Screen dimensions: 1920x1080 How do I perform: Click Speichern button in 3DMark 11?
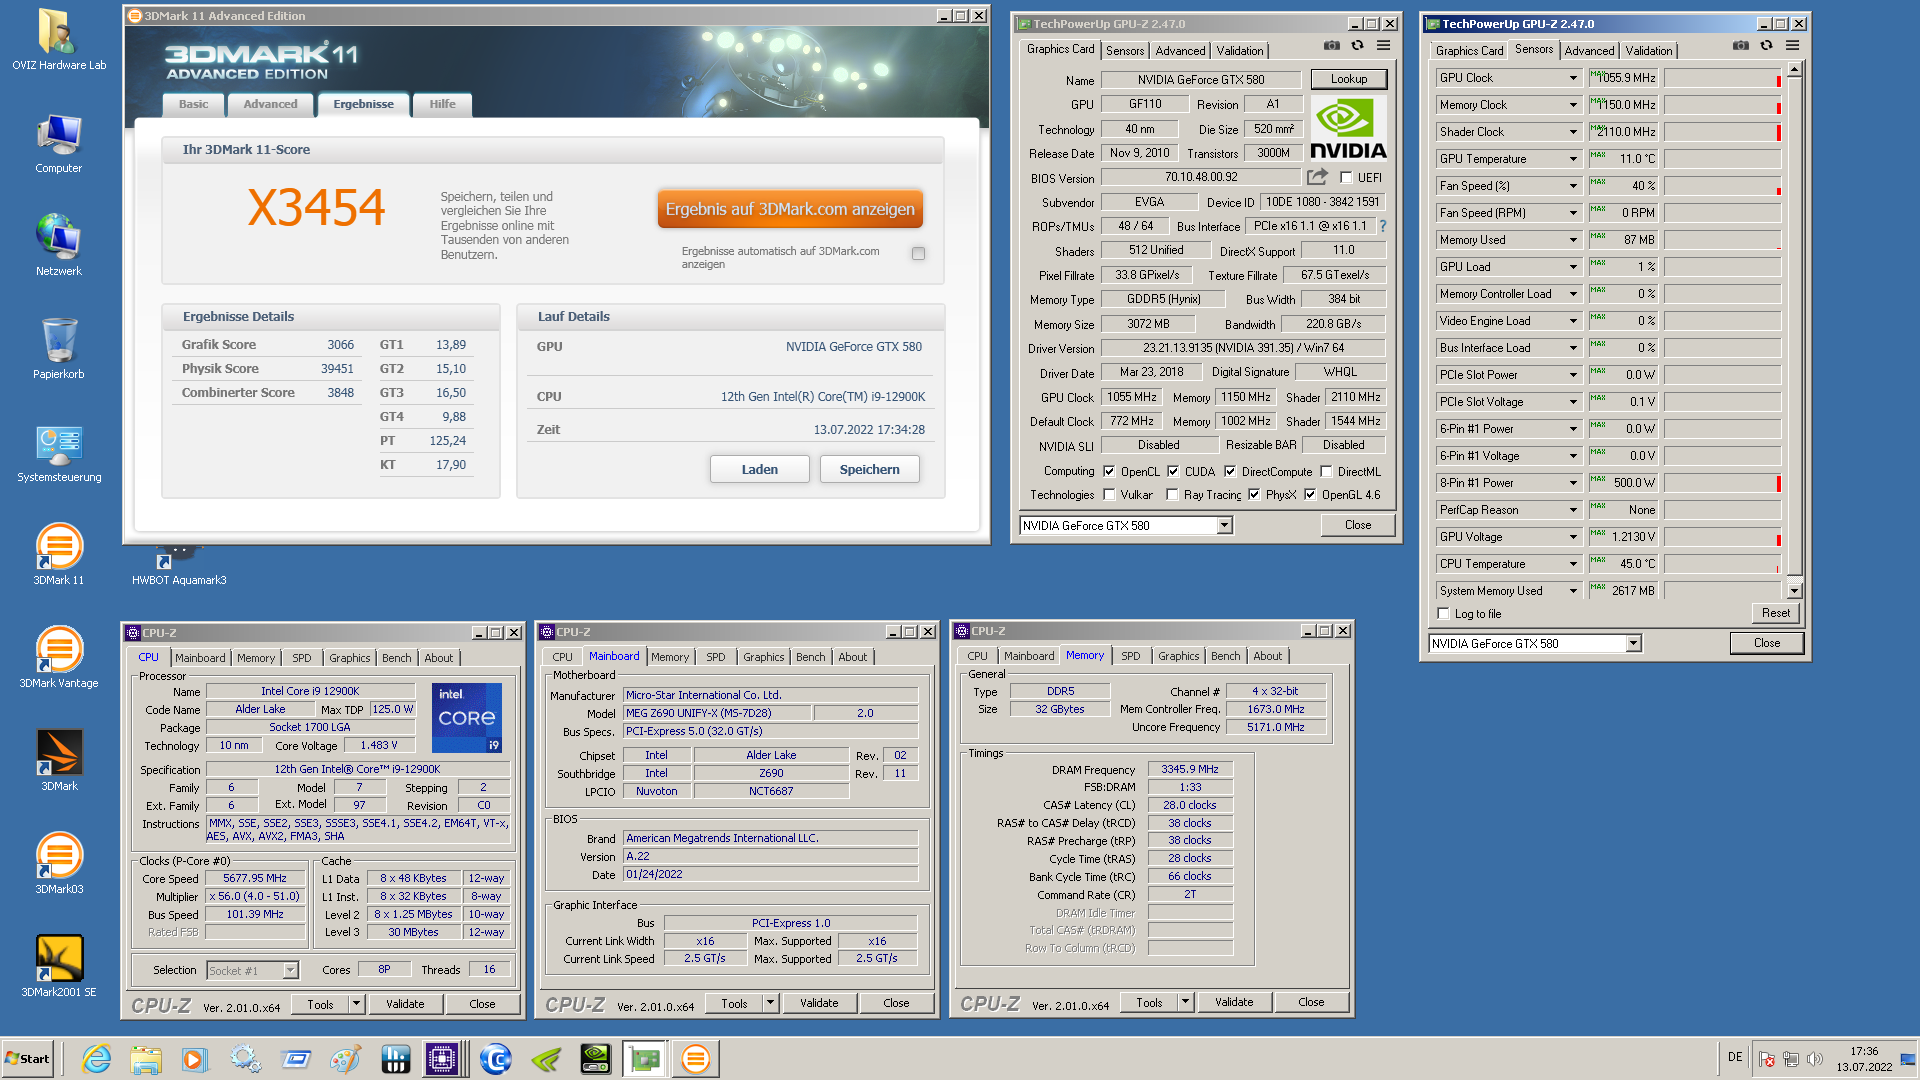[870, 469]
